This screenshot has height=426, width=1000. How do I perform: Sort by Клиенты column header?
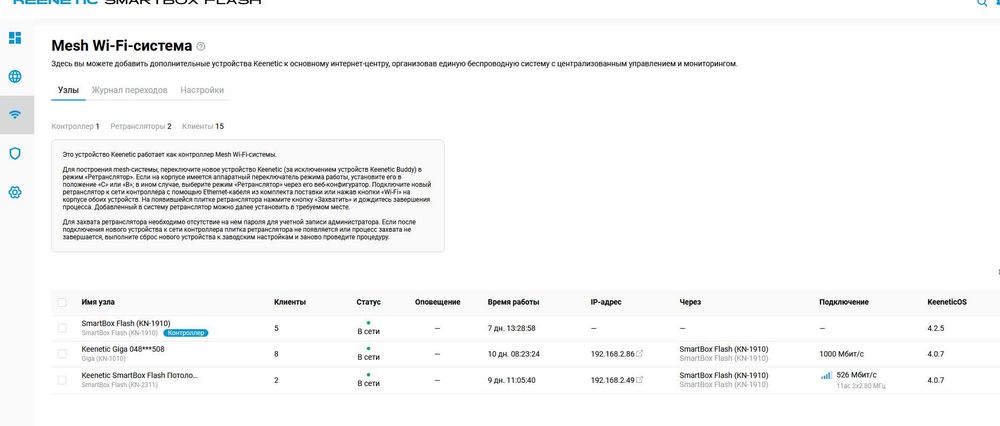click(290, 302)
